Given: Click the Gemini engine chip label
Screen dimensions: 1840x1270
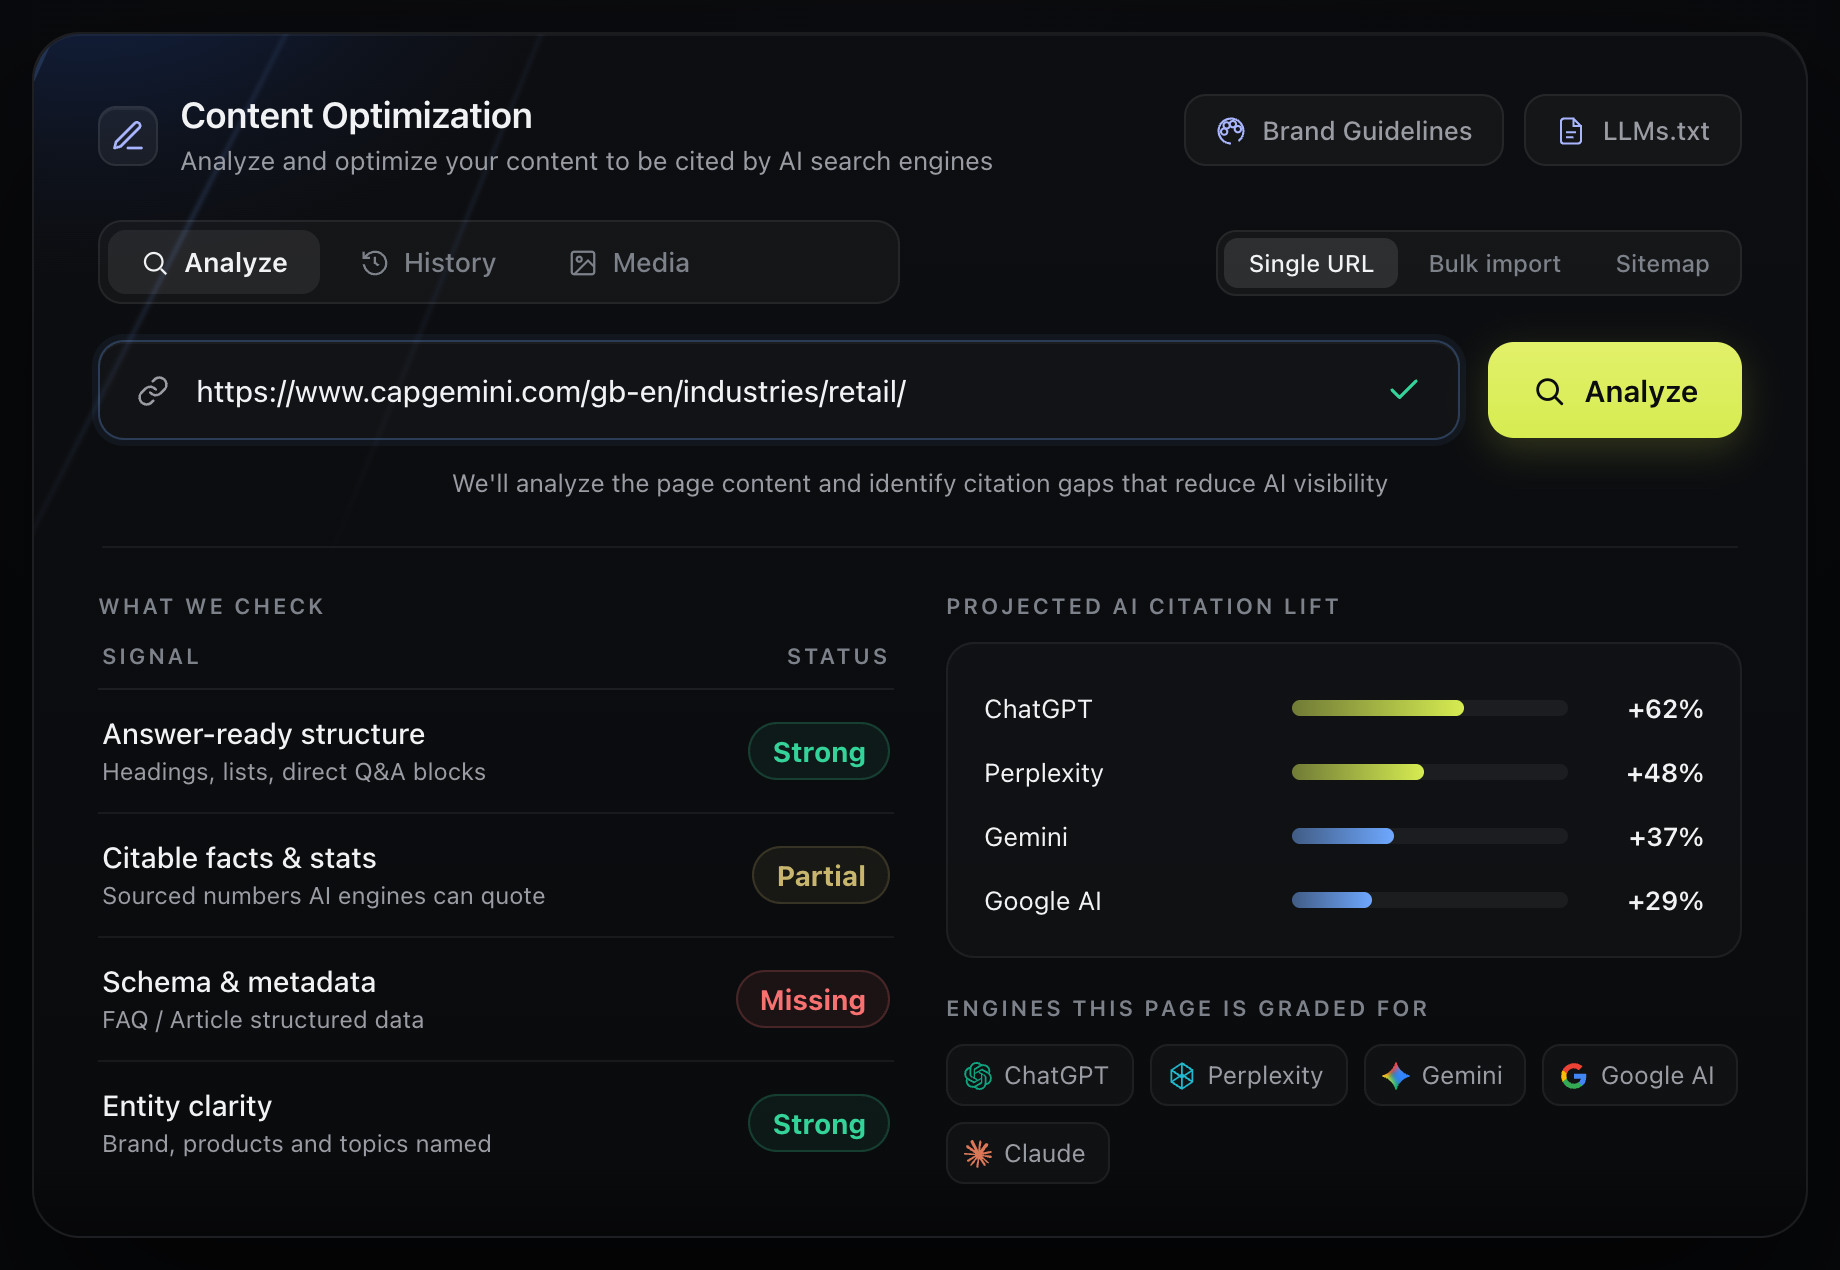Looking at the screenshot, I should pos(1462,1075).
